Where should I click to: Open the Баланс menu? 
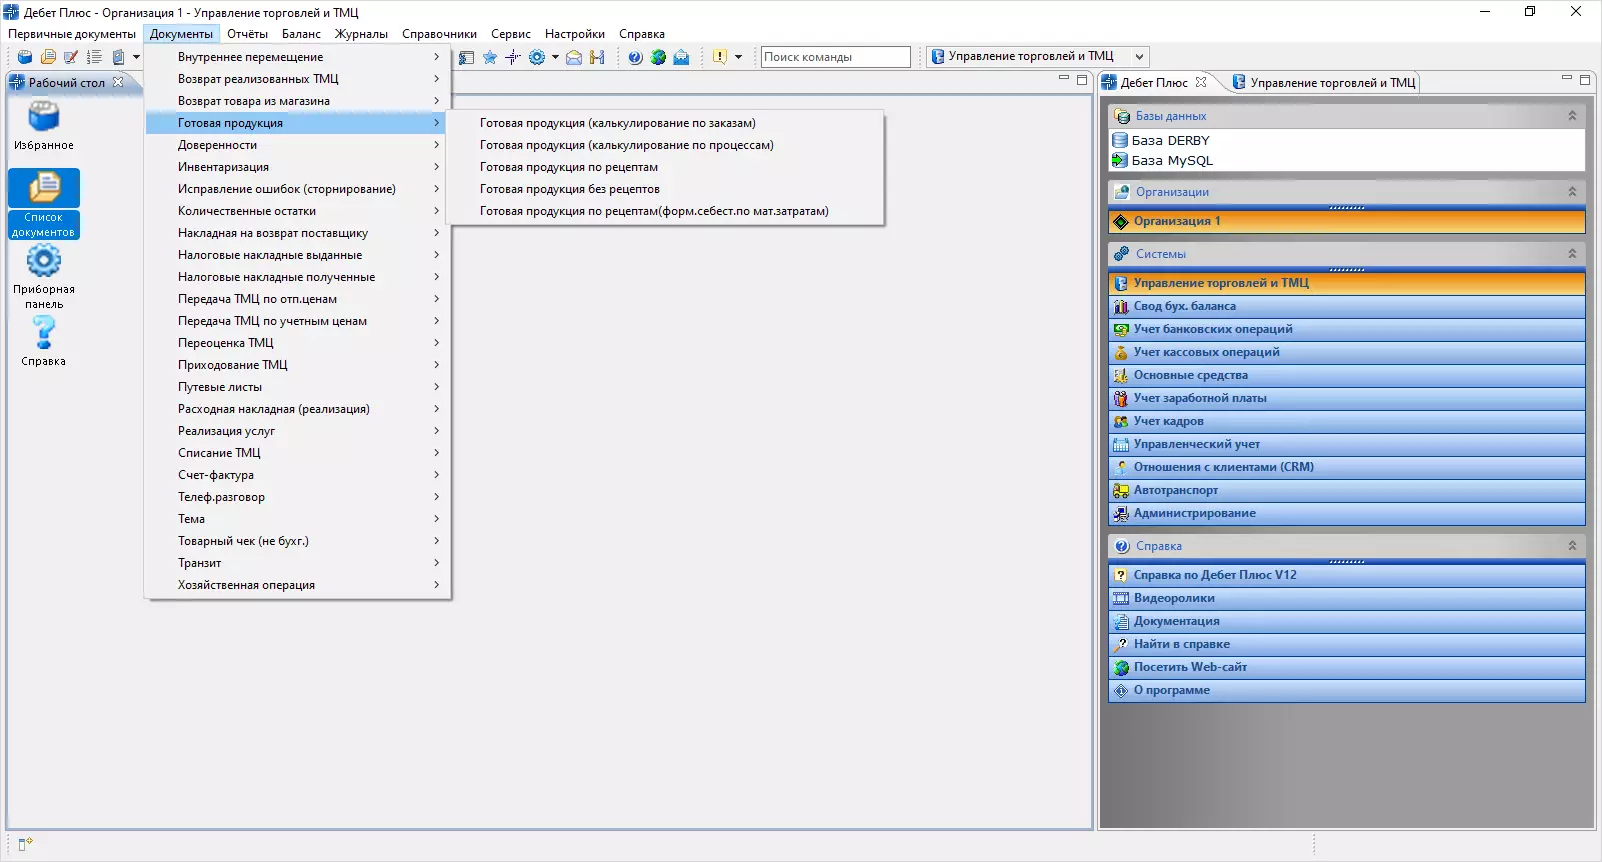coord(301,34)
